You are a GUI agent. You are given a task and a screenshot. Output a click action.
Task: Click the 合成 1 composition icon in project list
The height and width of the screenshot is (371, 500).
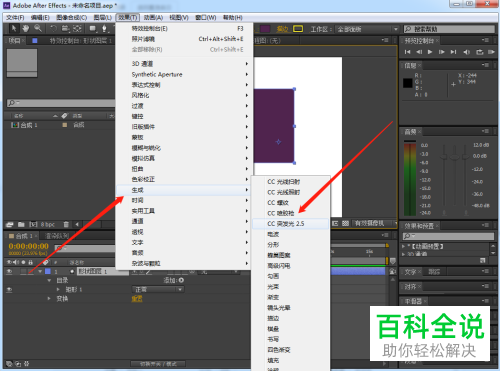[15, 125]
